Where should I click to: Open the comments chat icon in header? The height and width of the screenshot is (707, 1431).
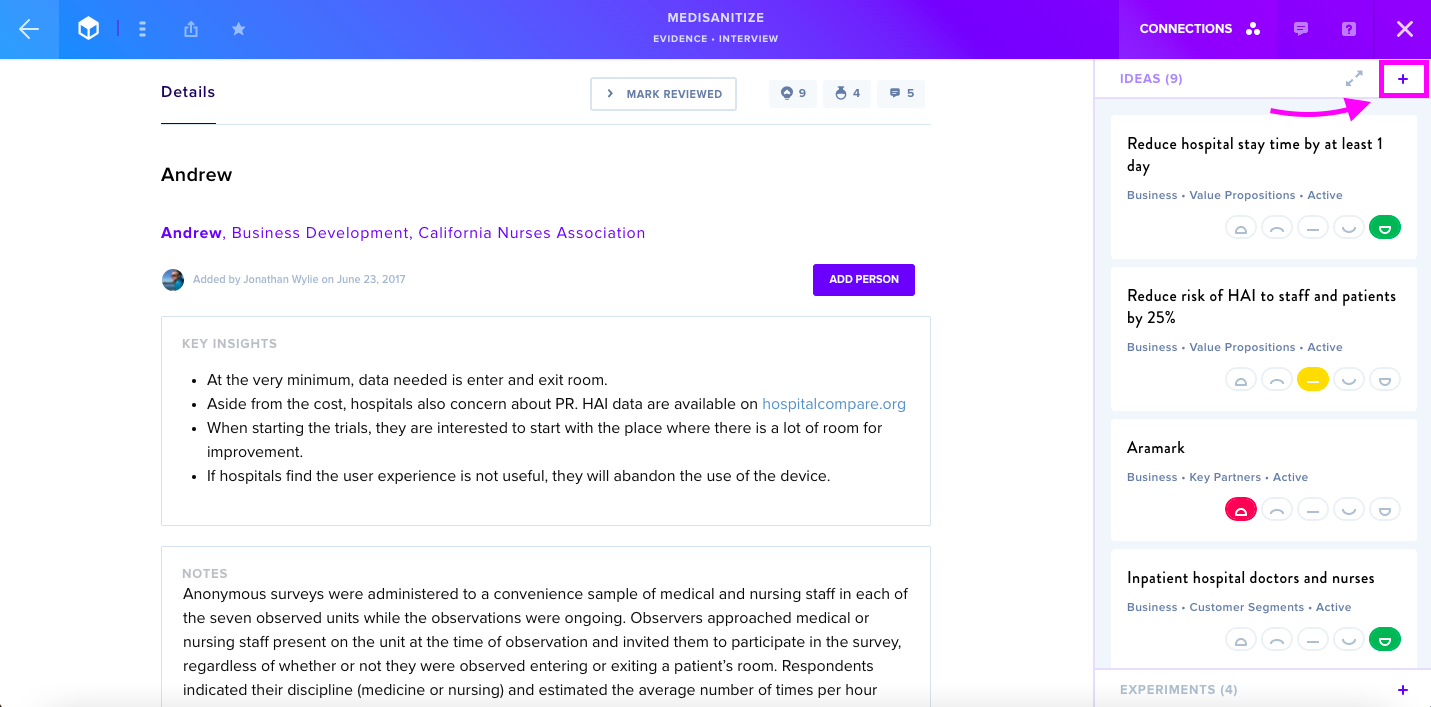pyautogui.click(x=1301, y=29)
